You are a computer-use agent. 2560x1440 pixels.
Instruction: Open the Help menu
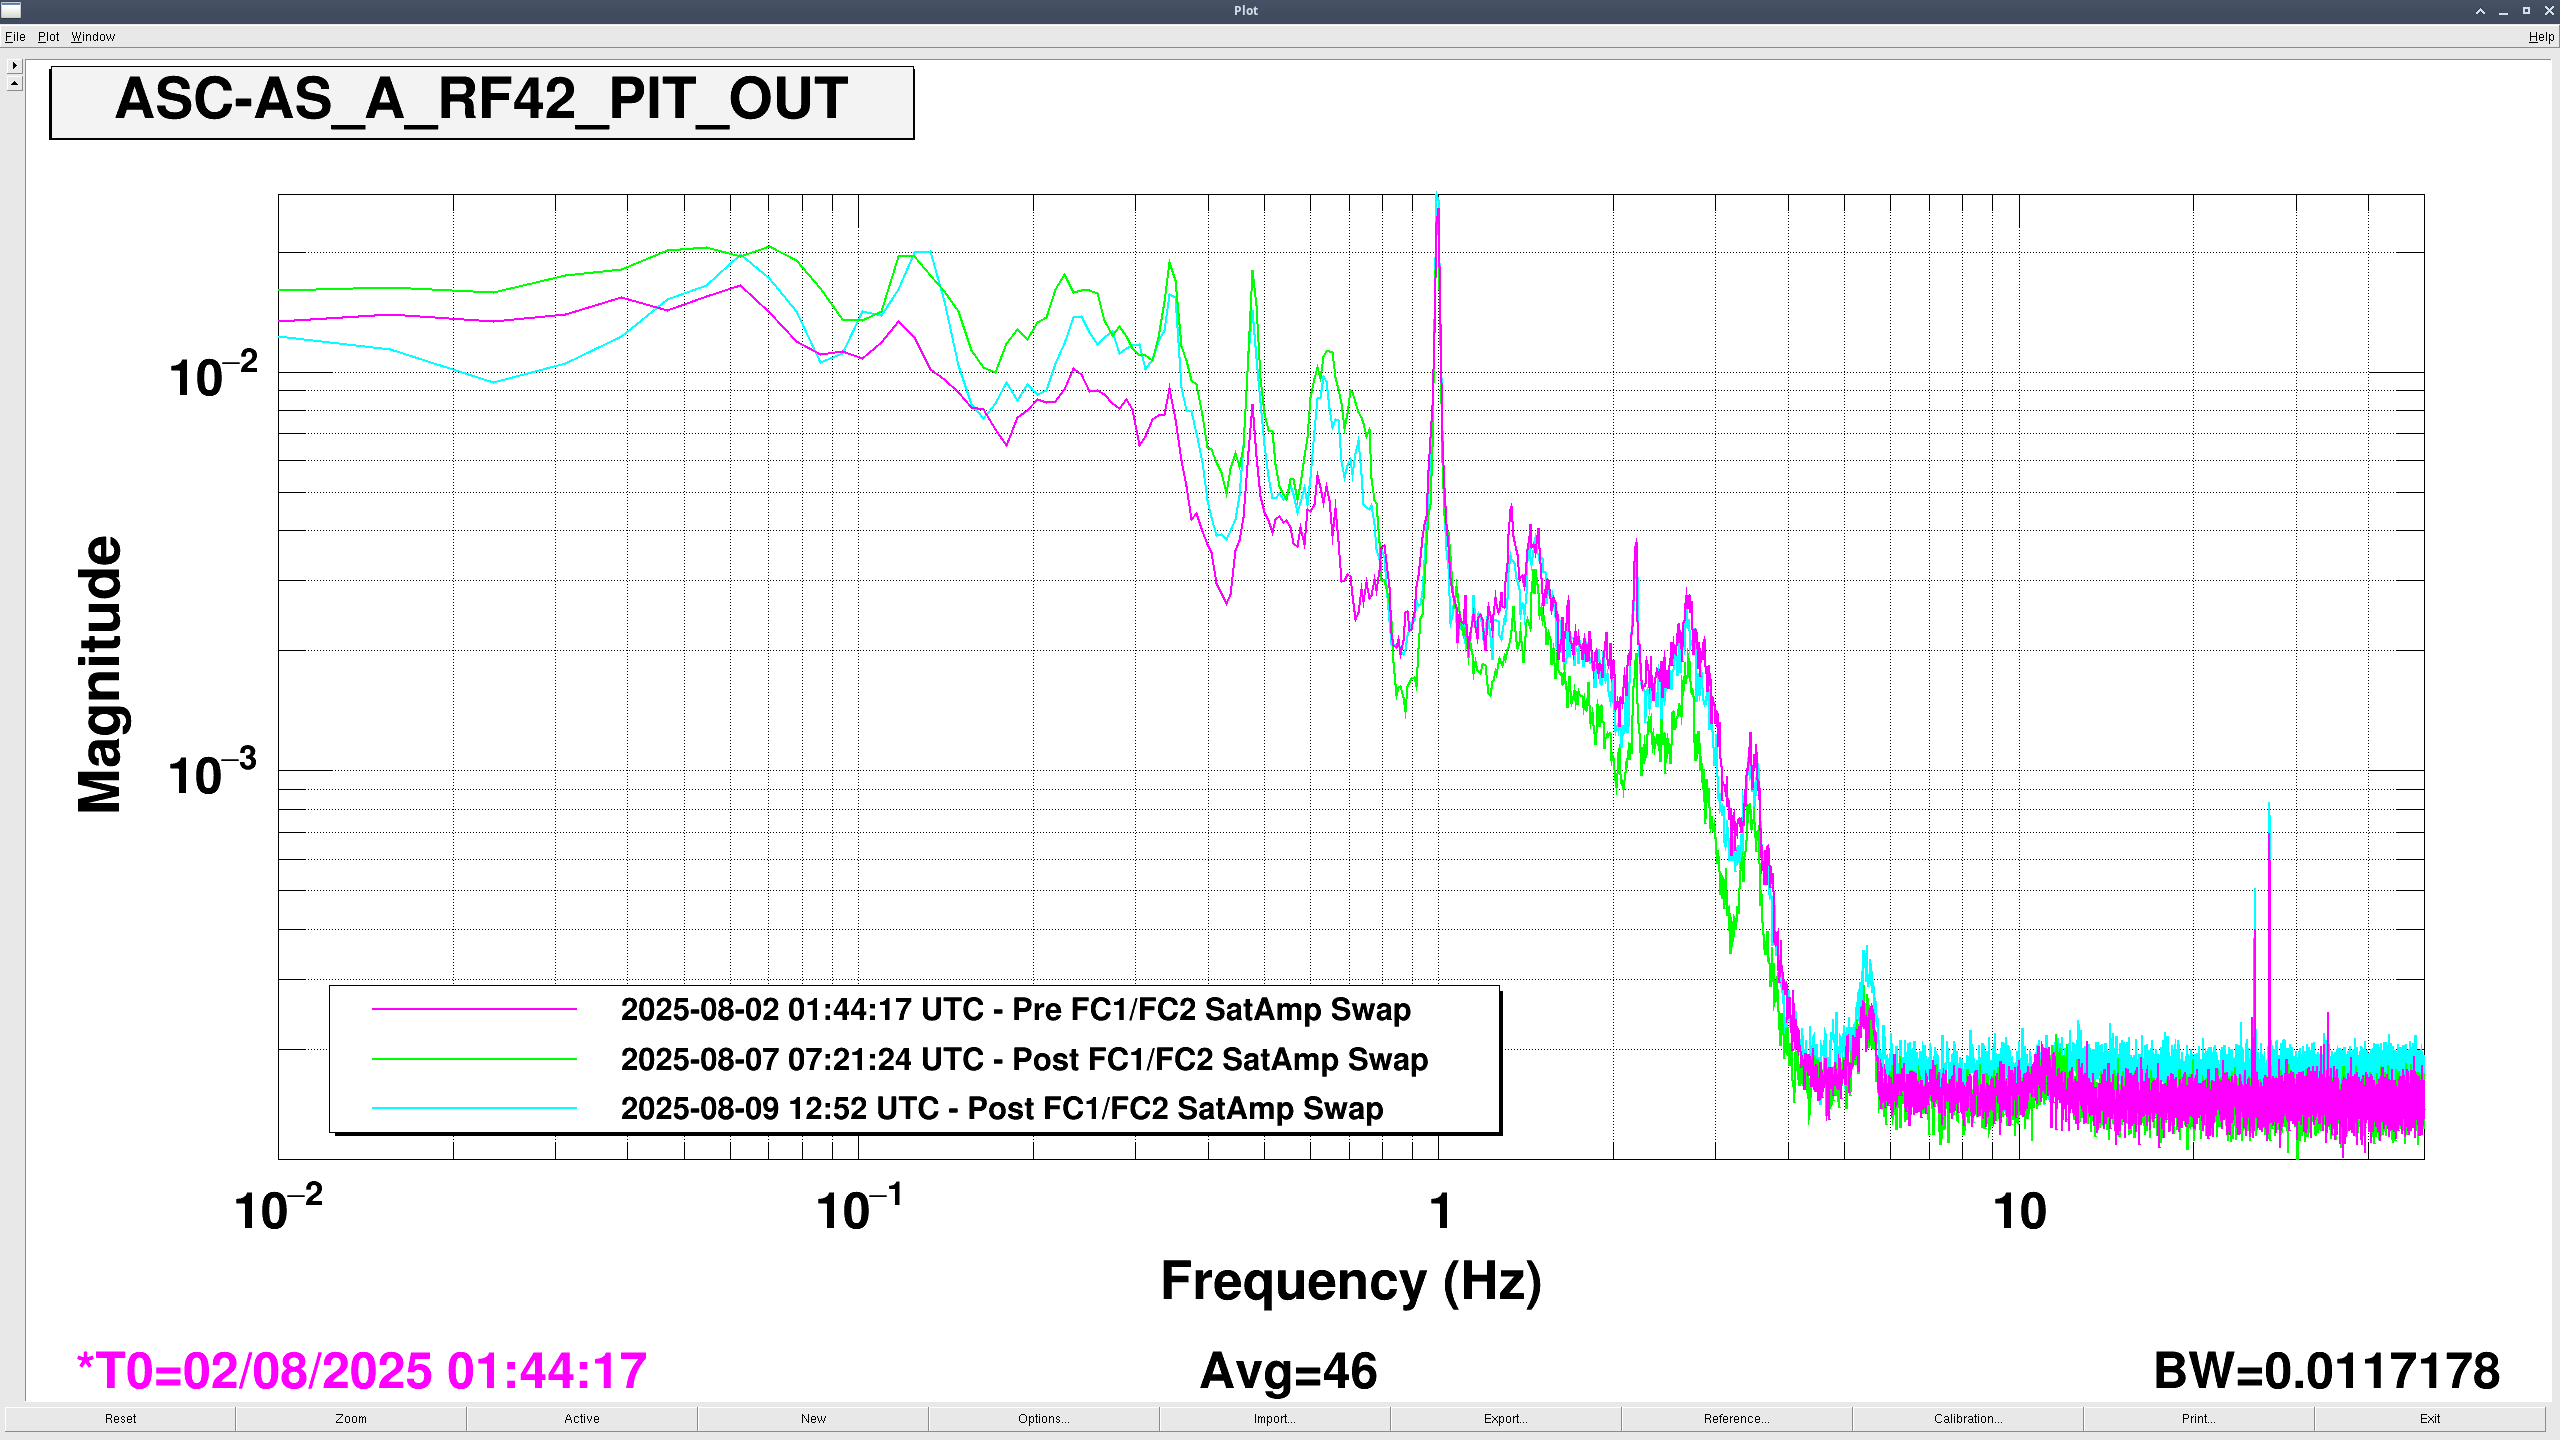coord(2540,37)
